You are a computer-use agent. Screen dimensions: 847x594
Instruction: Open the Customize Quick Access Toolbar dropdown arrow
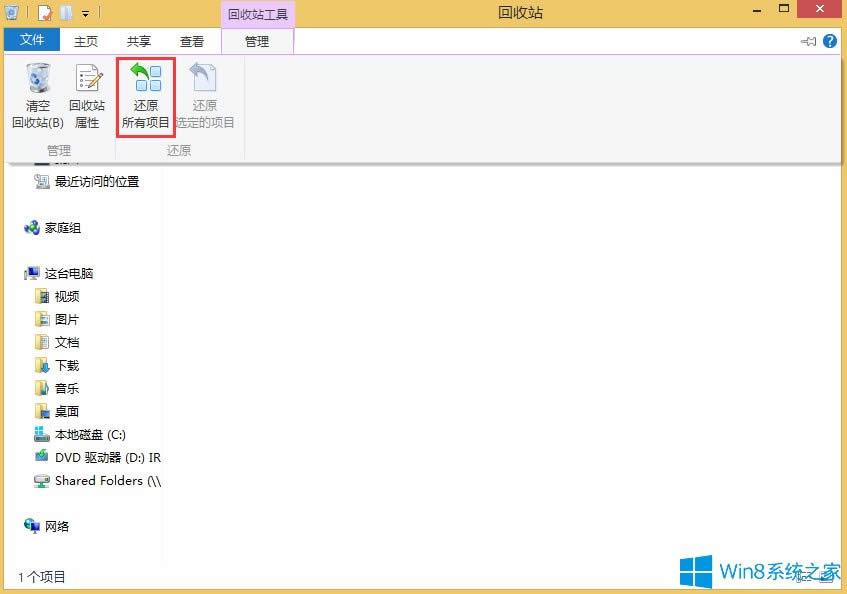86,13
